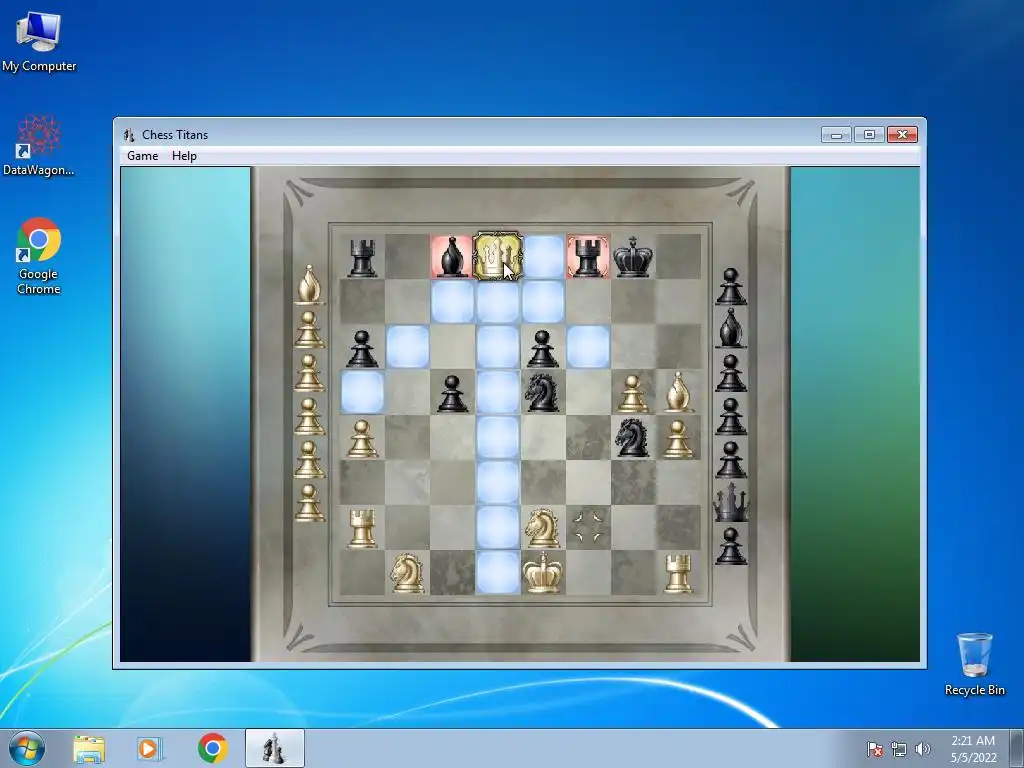The width and height of the screenshot is (1024, 768).
Task: Move queen to highlighted square e7
Action: 543,302
